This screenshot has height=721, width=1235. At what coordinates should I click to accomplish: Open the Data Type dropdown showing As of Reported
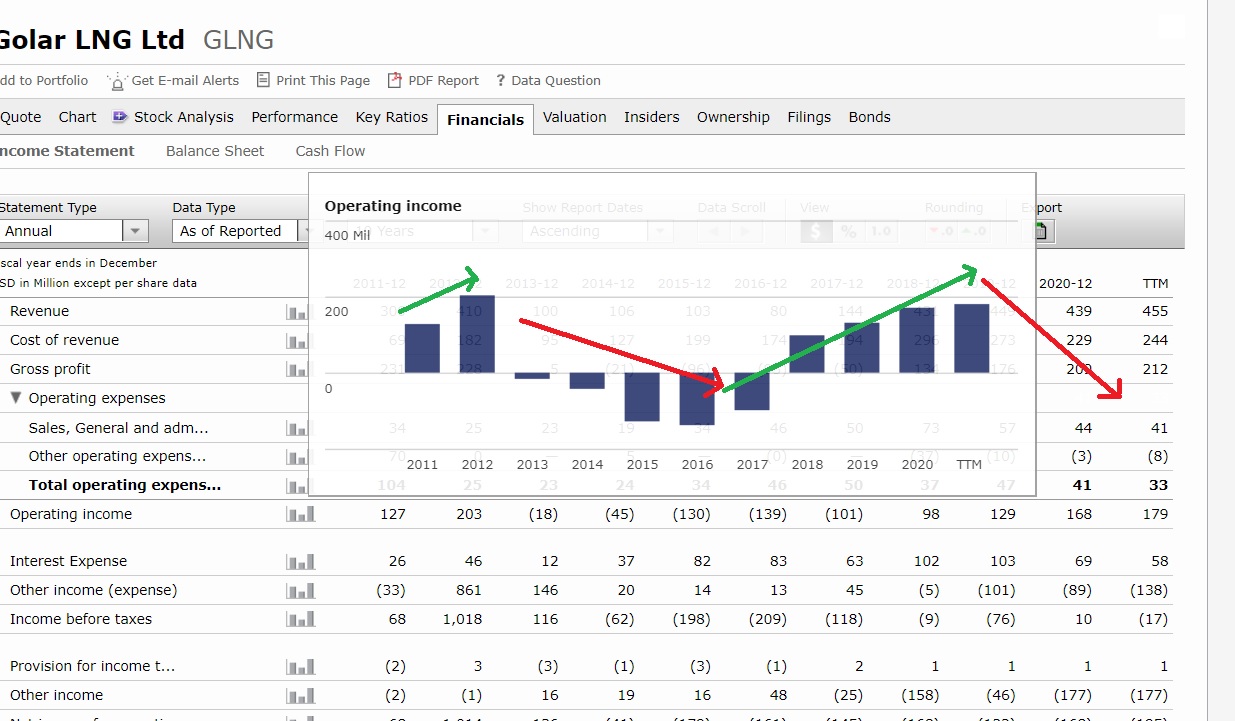pyautogui.click(x=244, y=231)
